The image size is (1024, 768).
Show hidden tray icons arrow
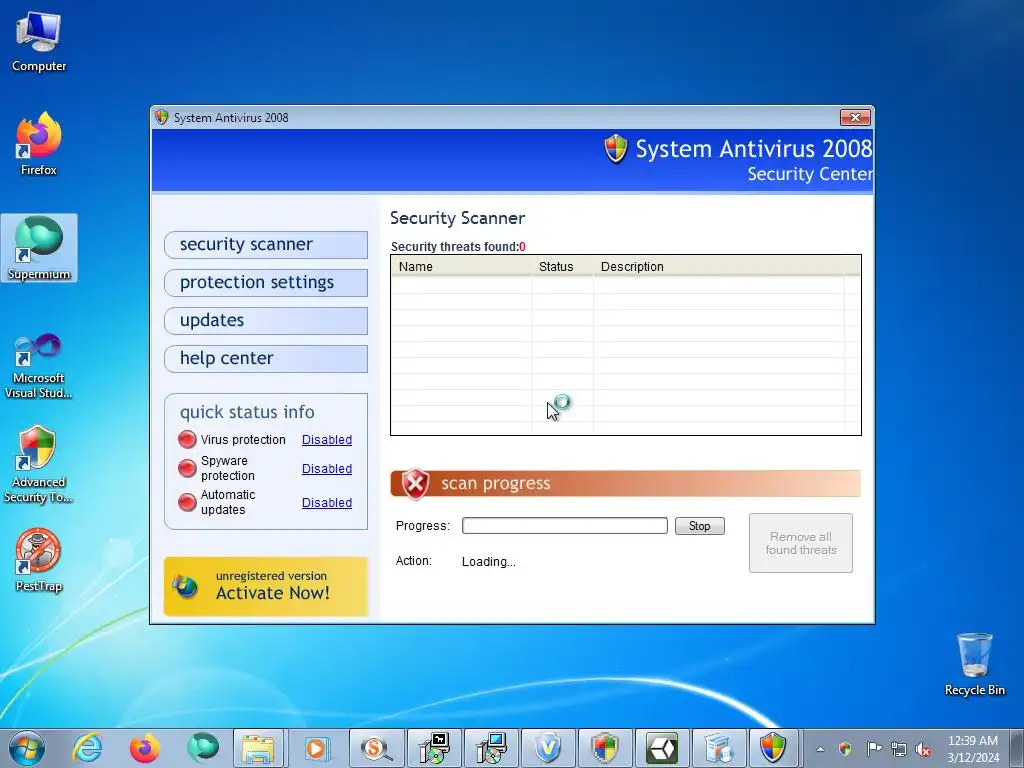pos(820,749)
